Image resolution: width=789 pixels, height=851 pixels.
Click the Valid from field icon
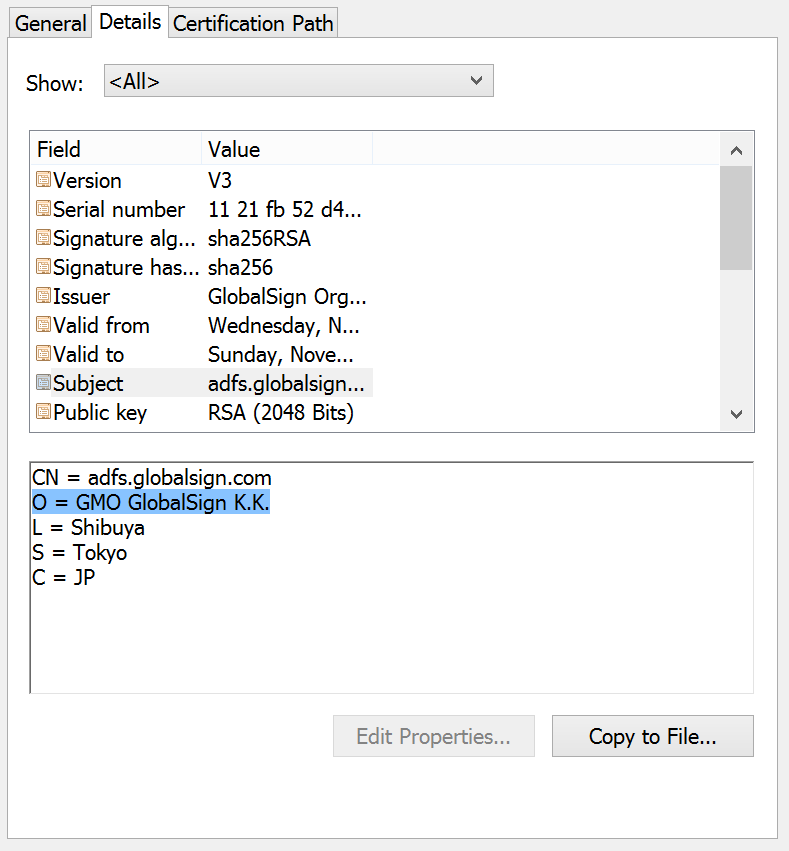(43, 326)
